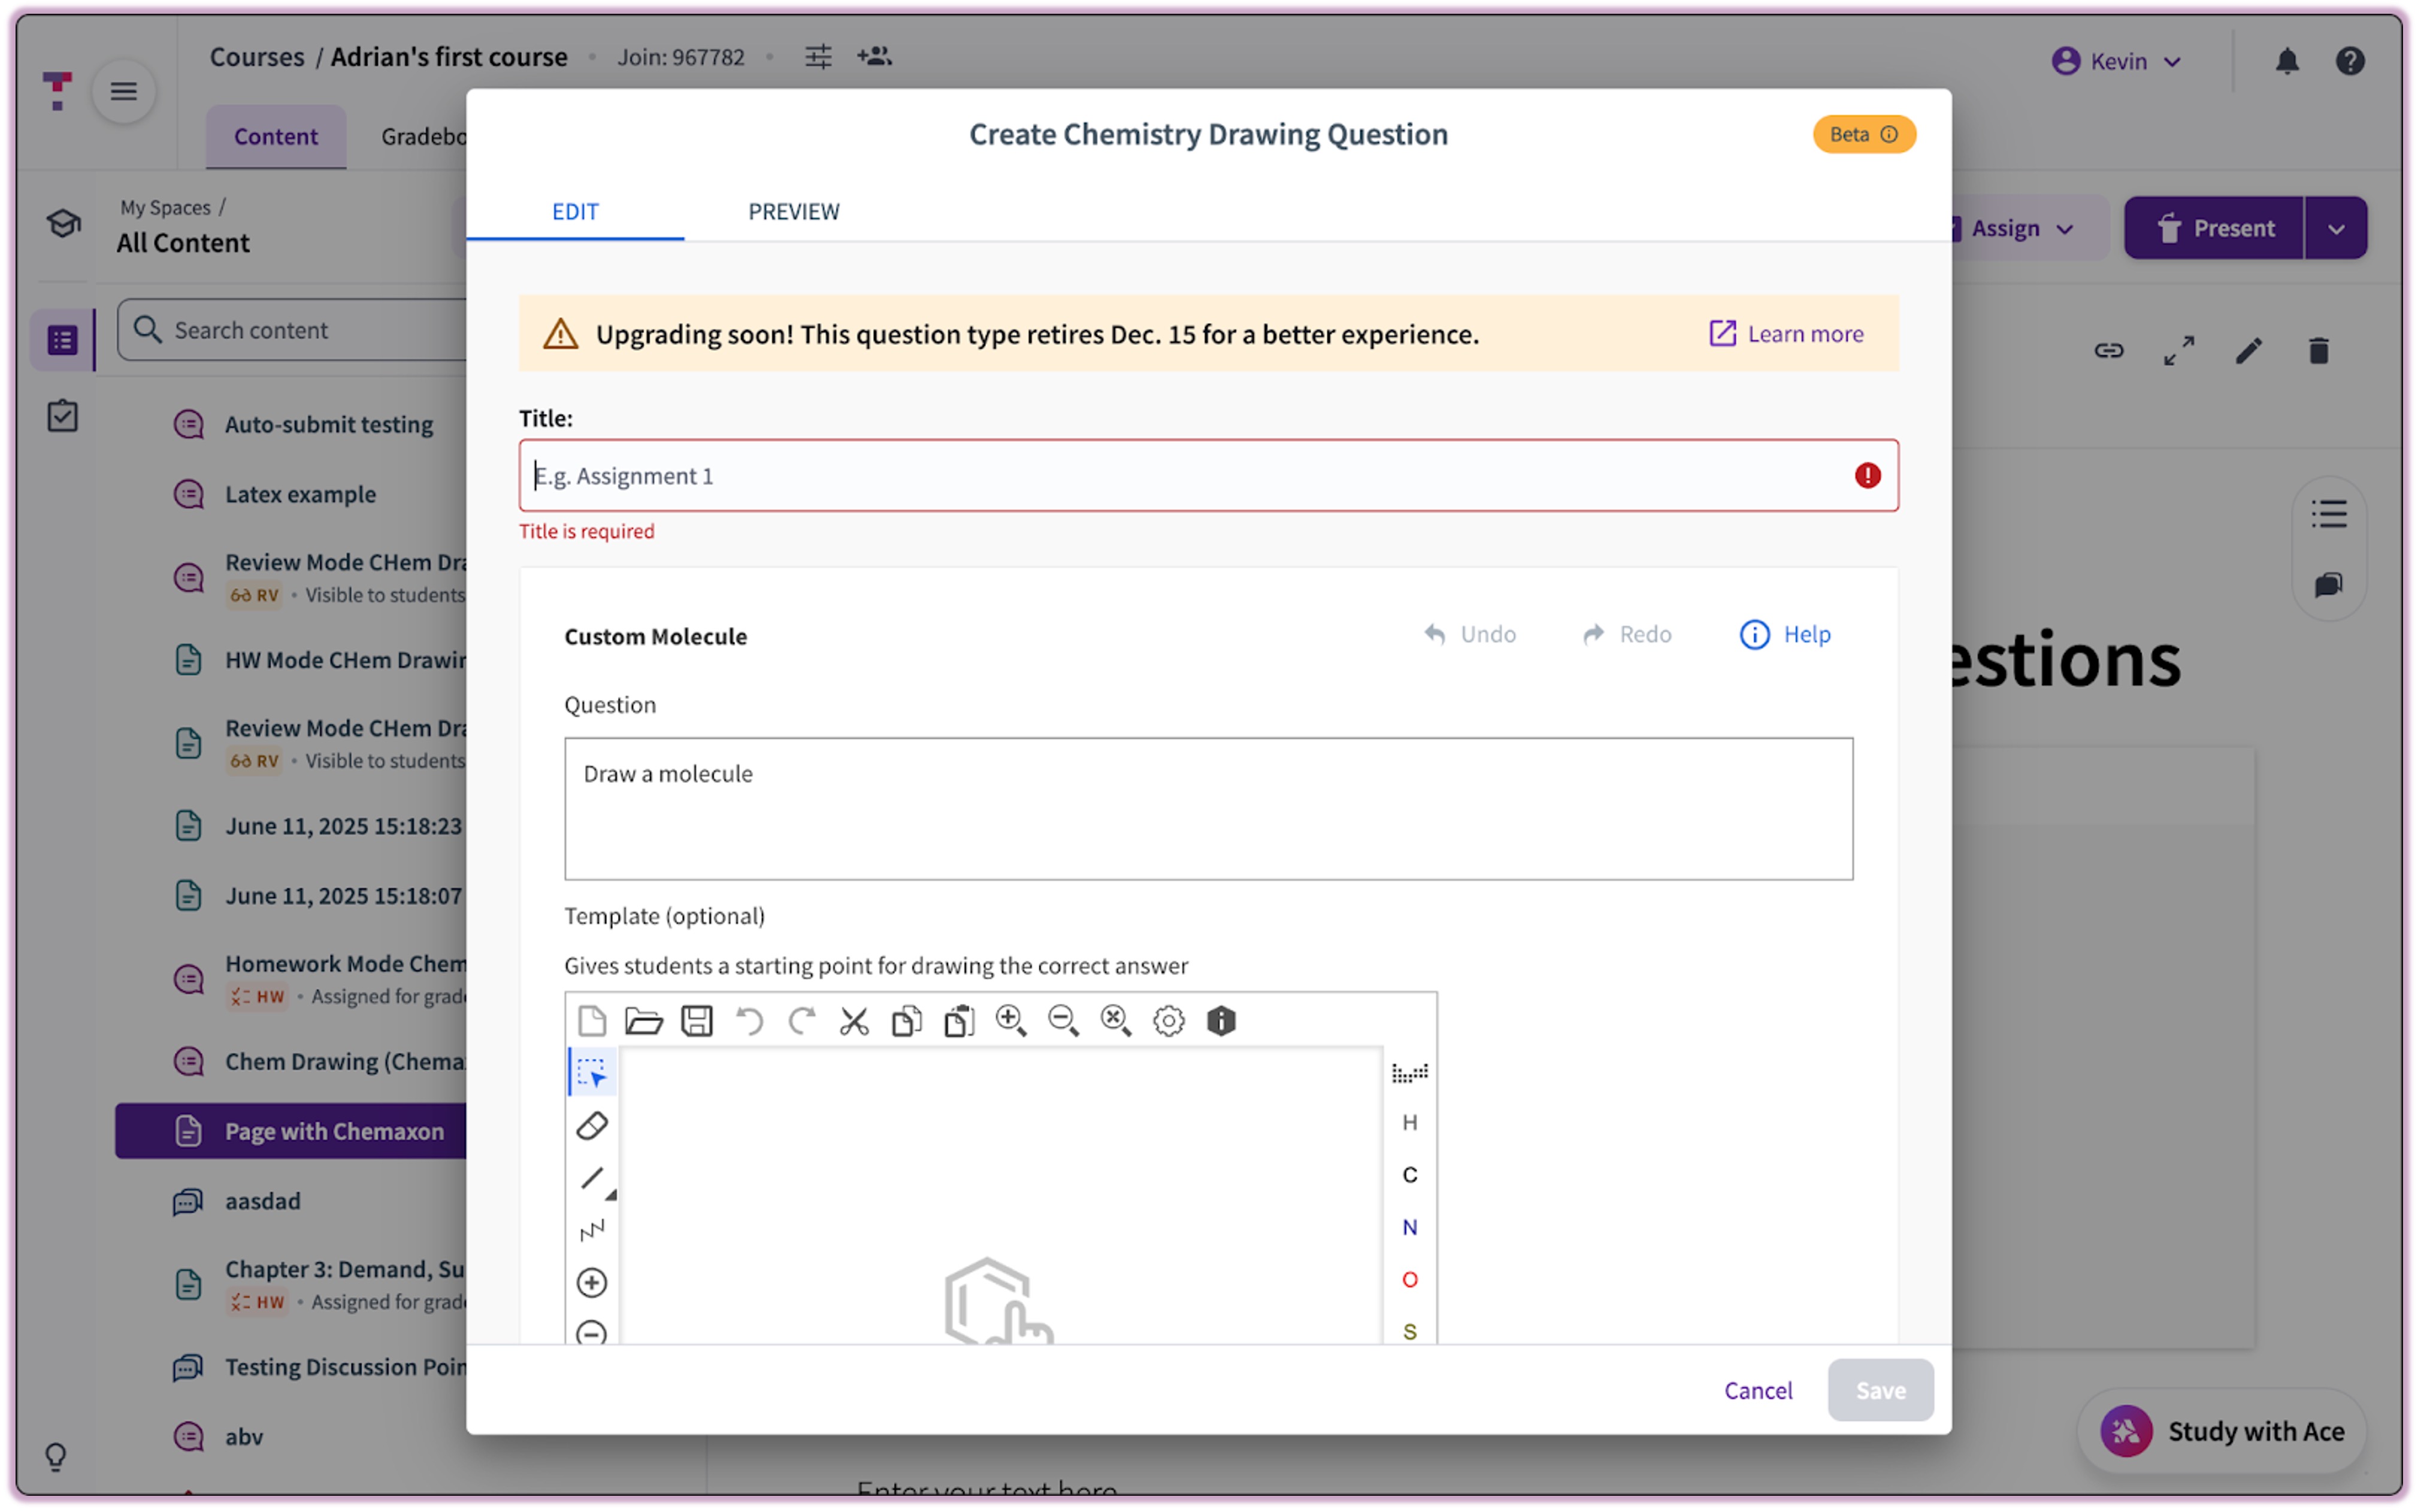Click the Save floppy icon in molecule editor
This screenshot has height=1512, width=2418.
click(697, 1021)
